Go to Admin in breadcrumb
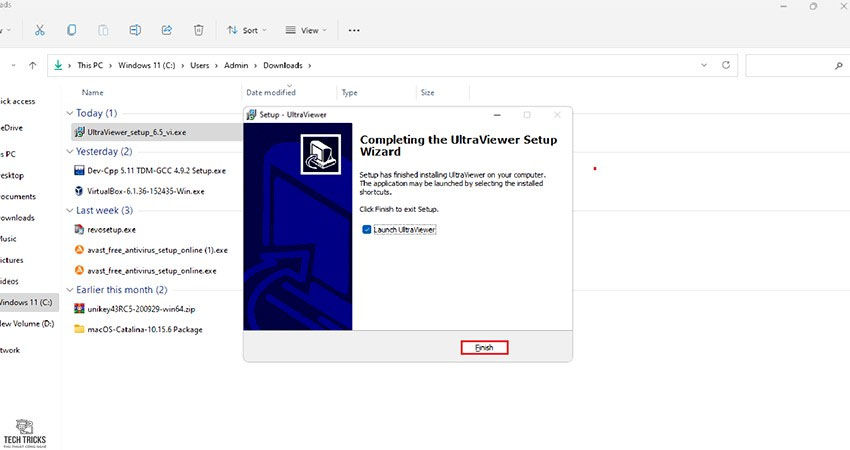850x450 pixels. click(x=236, y=65)
